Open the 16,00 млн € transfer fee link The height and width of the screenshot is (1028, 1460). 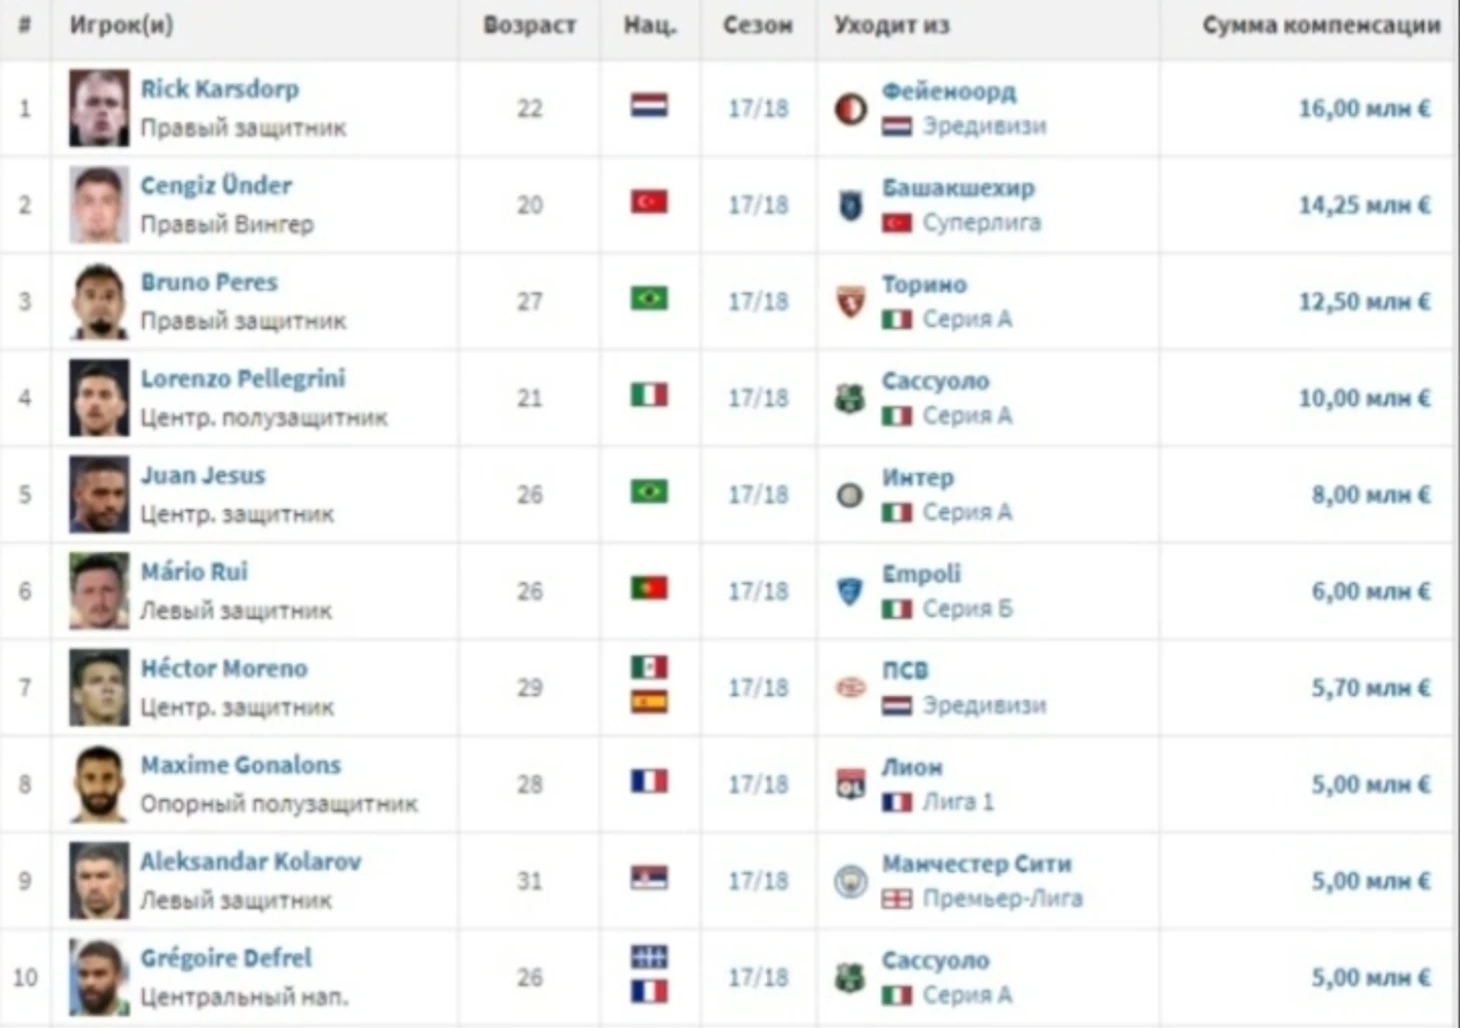(1364, 108)
